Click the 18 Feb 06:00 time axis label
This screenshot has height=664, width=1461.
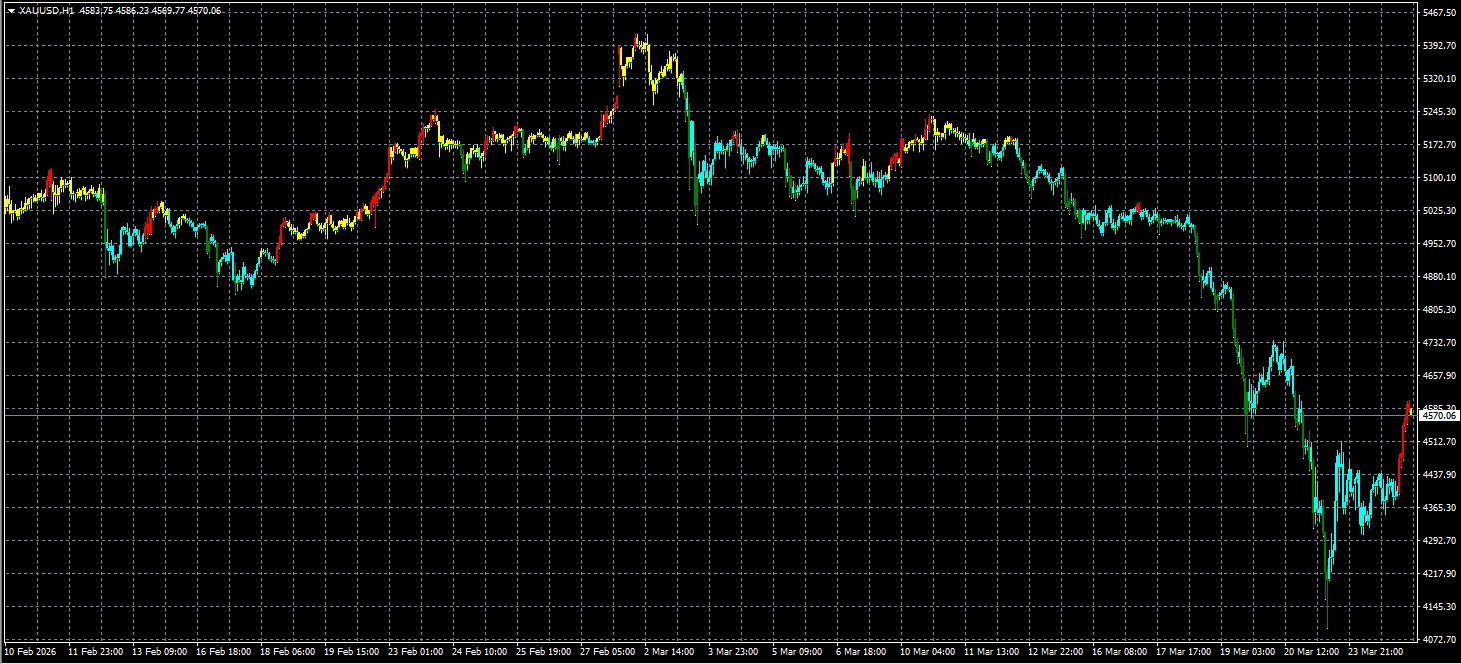[x=288, y=652]
